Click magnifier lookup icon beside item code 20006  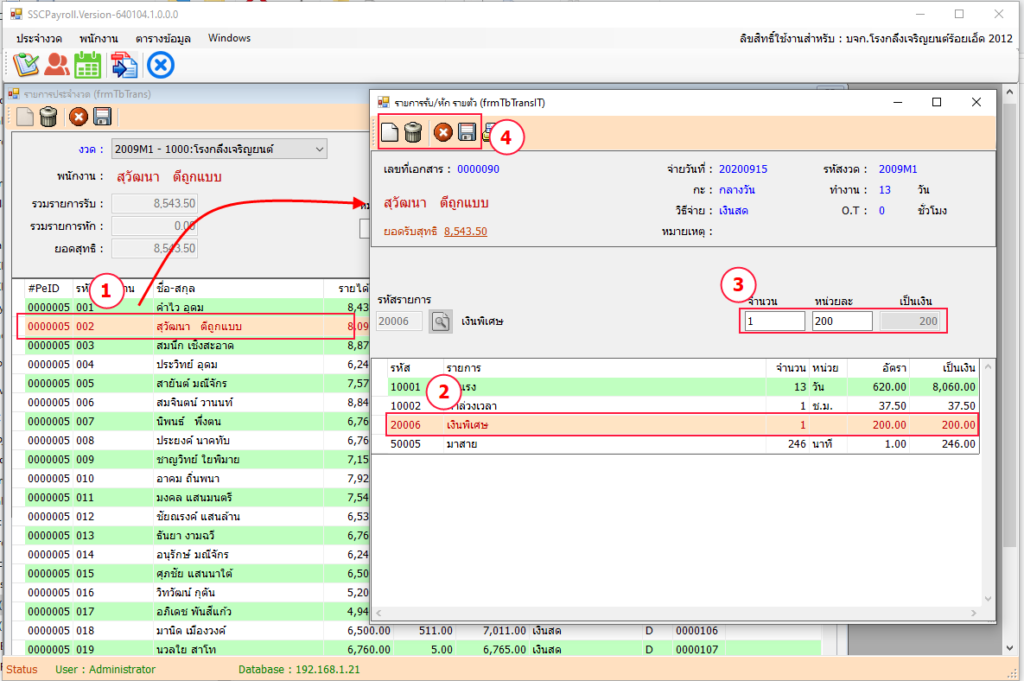(x=441, y=321)
